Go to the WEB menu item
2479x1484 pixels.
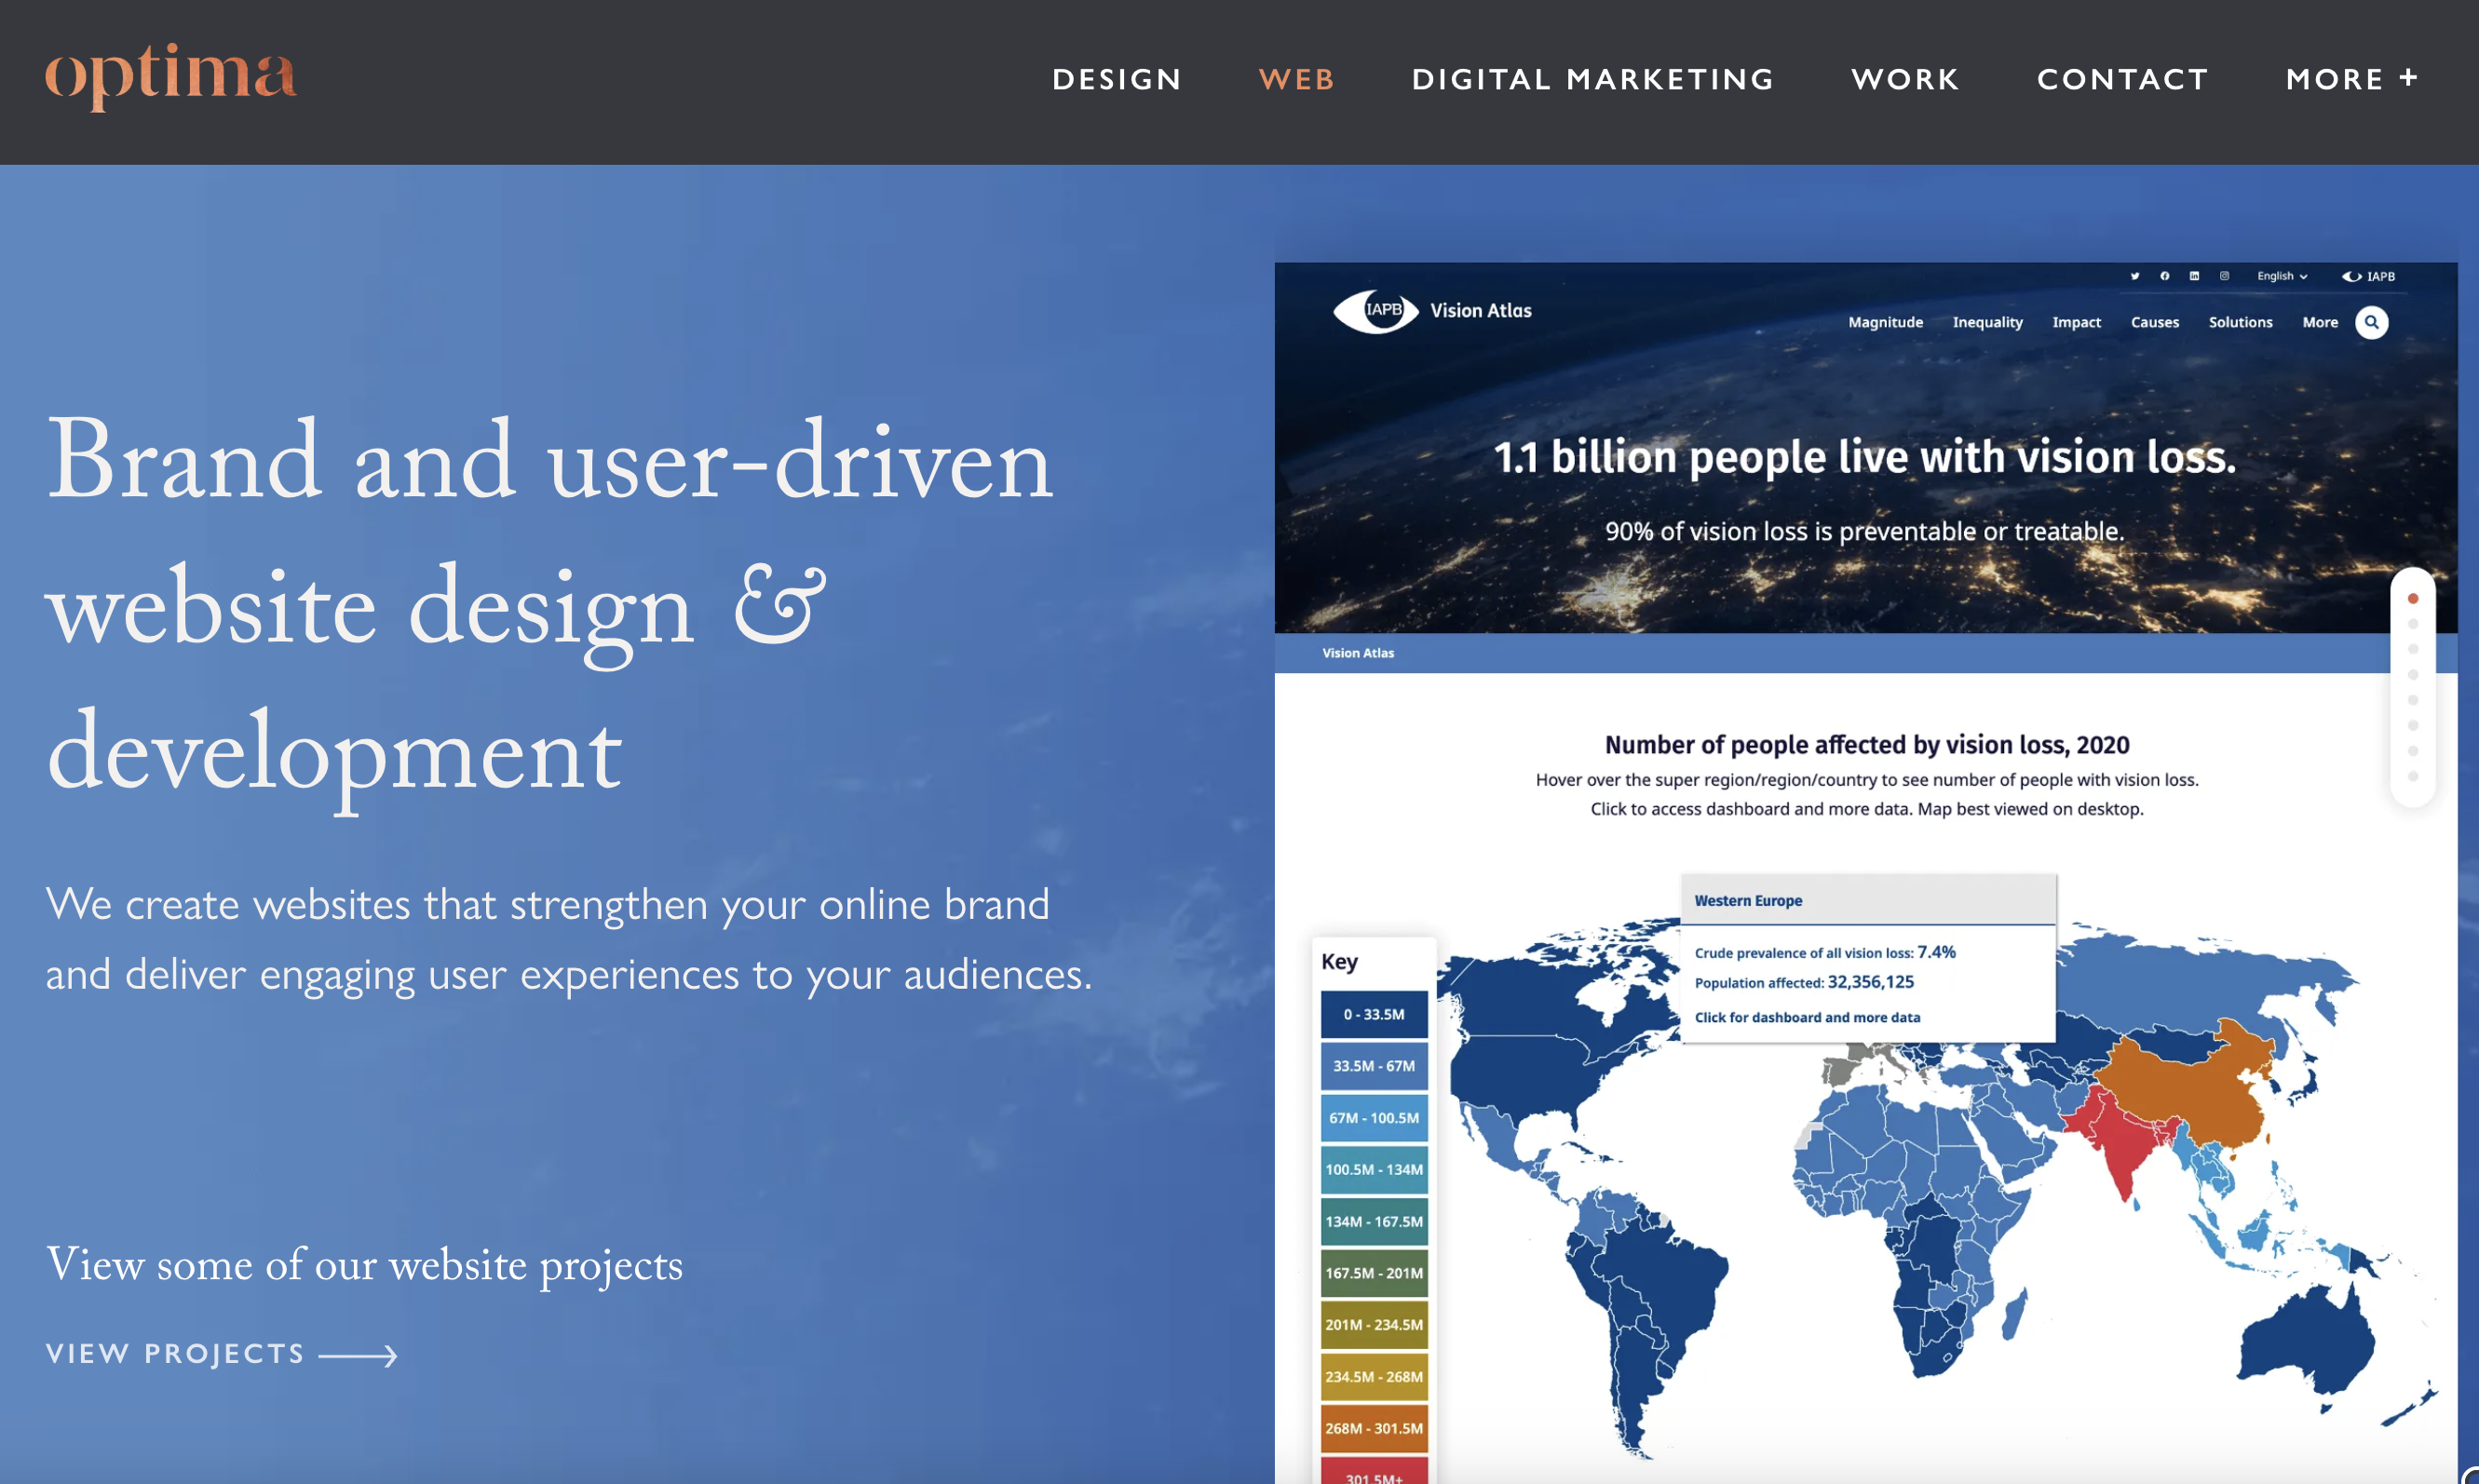pyautogui.click(x=1297, y=79)
